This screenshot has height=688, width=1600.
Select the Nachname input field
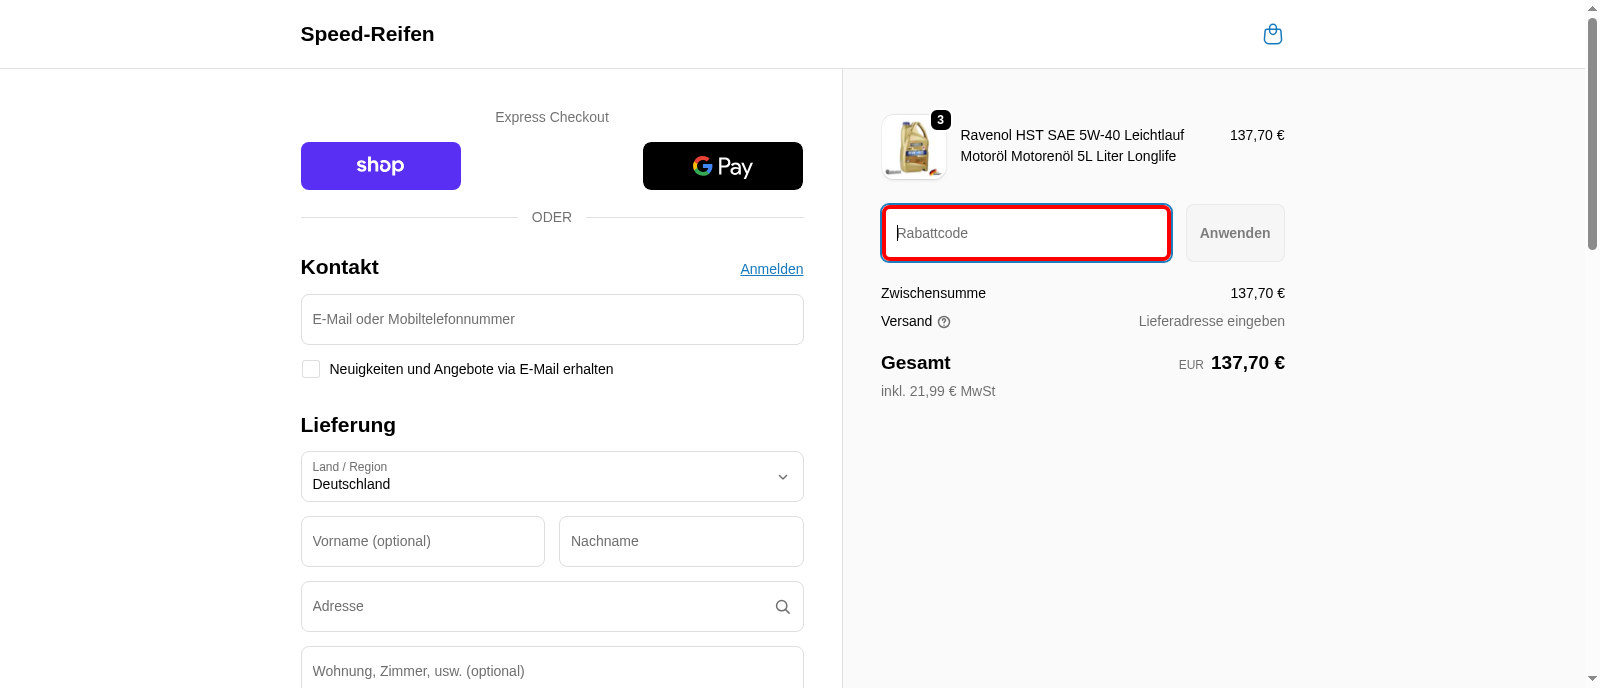[680, 542]
